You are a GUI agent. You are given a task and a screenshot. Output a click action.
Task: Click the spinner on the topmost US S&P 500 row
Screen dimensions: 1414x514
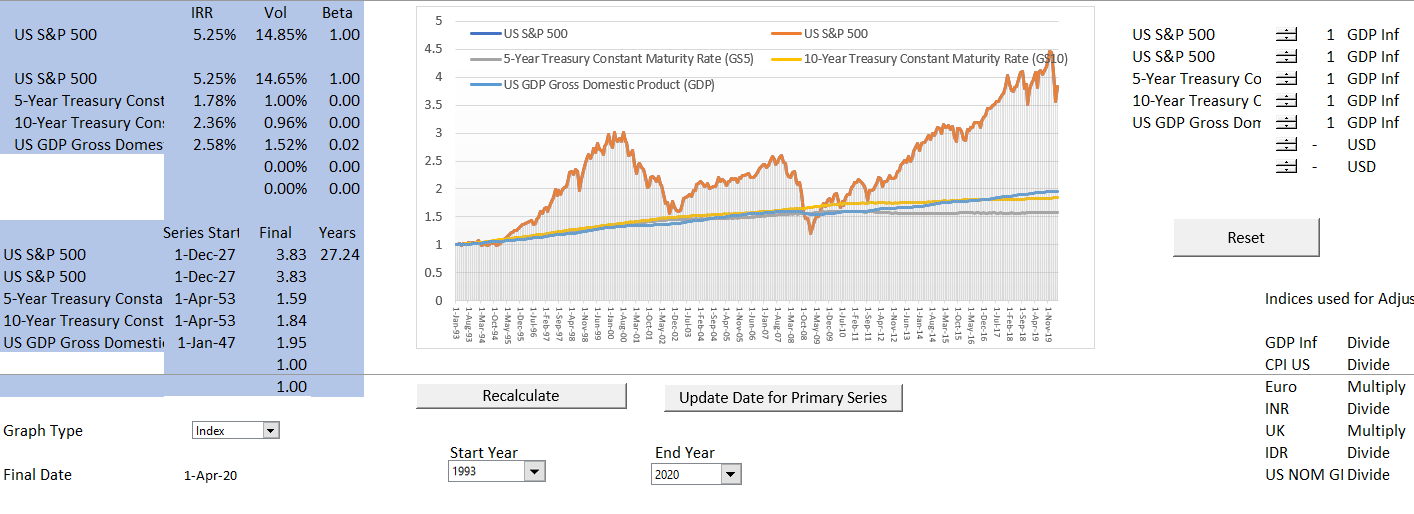point(1286,35)
